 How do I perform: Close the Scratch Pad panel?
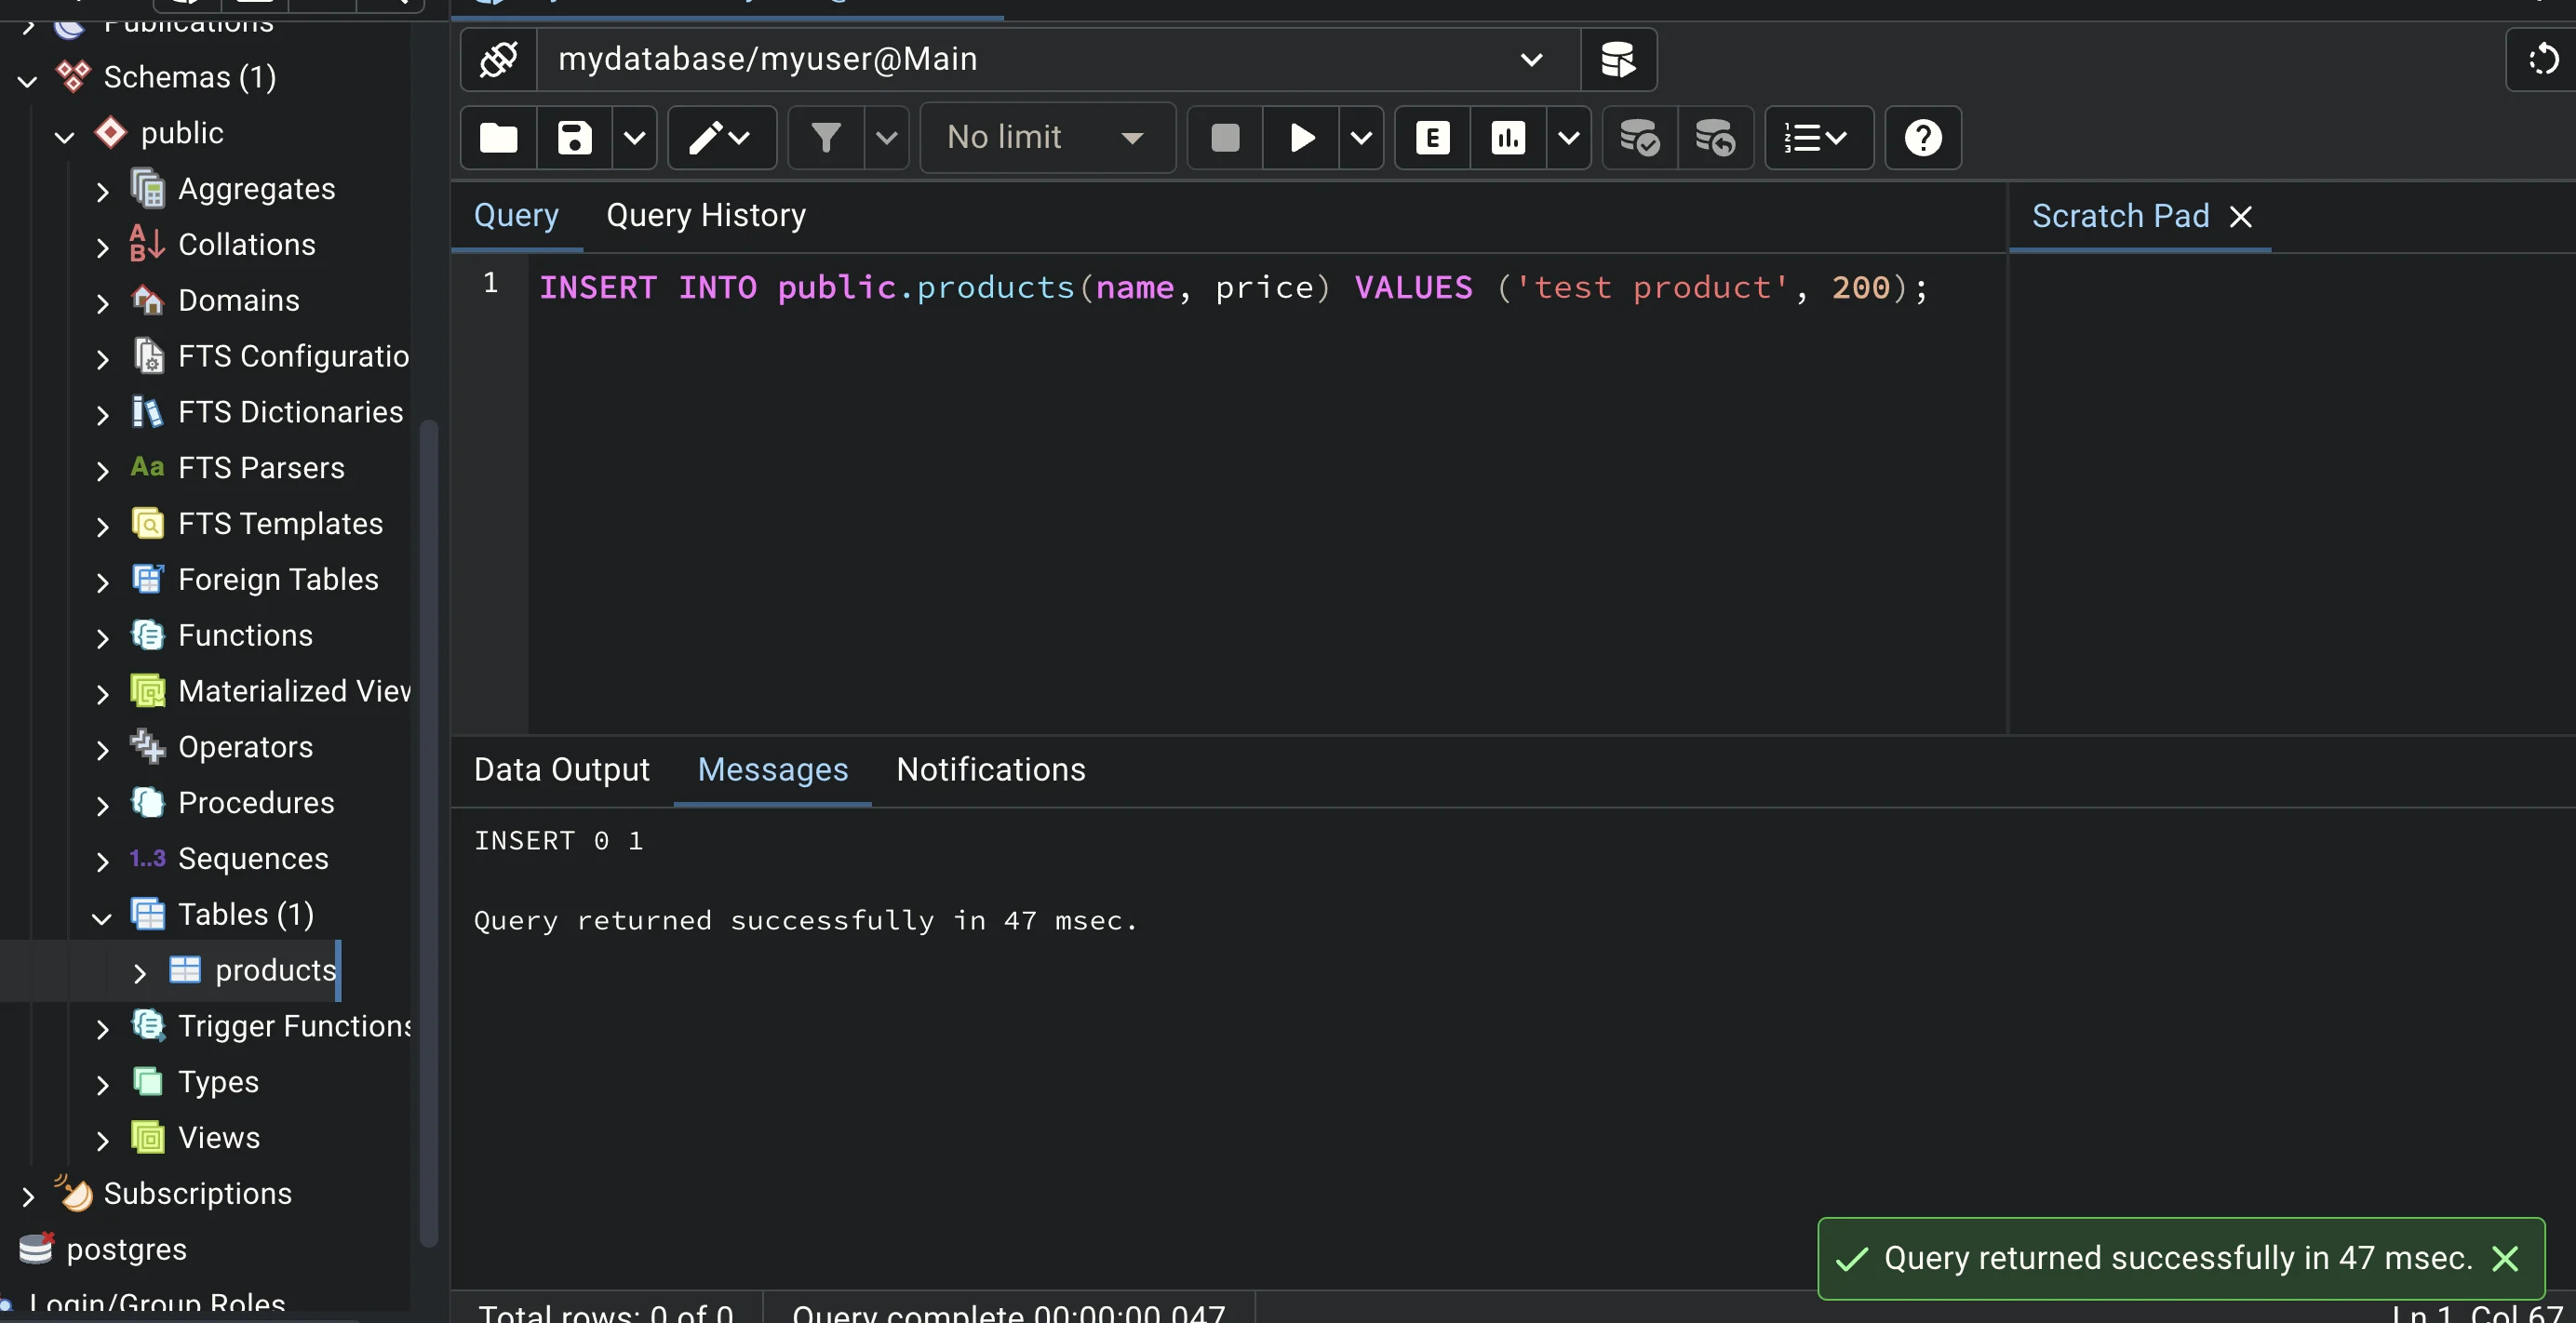pyautogui.click(x=2241, y=217)
